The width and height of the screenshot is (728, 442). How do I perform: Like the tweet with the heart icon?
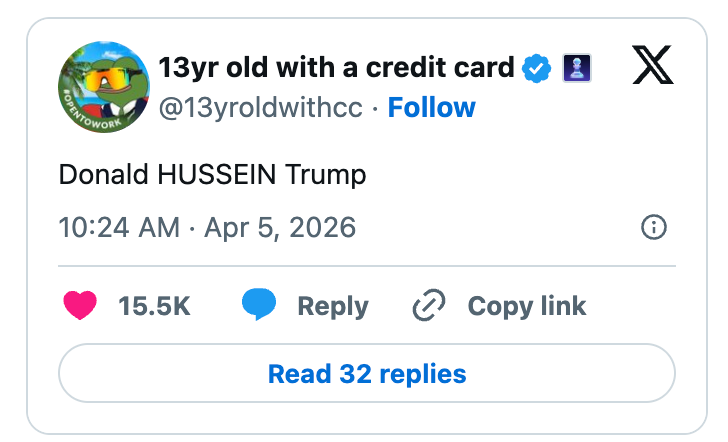[x=80, y=306]
